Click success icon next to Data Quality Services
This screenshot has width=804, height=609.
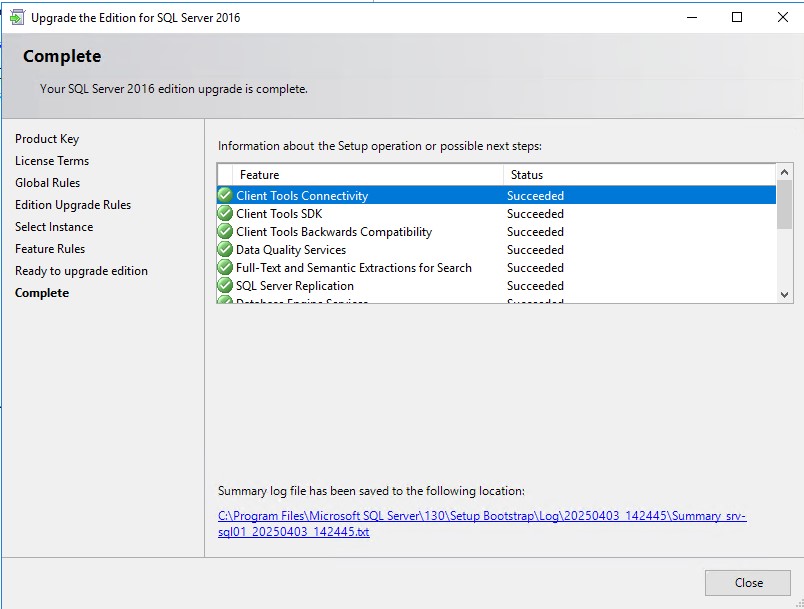[x=225, y=250]
